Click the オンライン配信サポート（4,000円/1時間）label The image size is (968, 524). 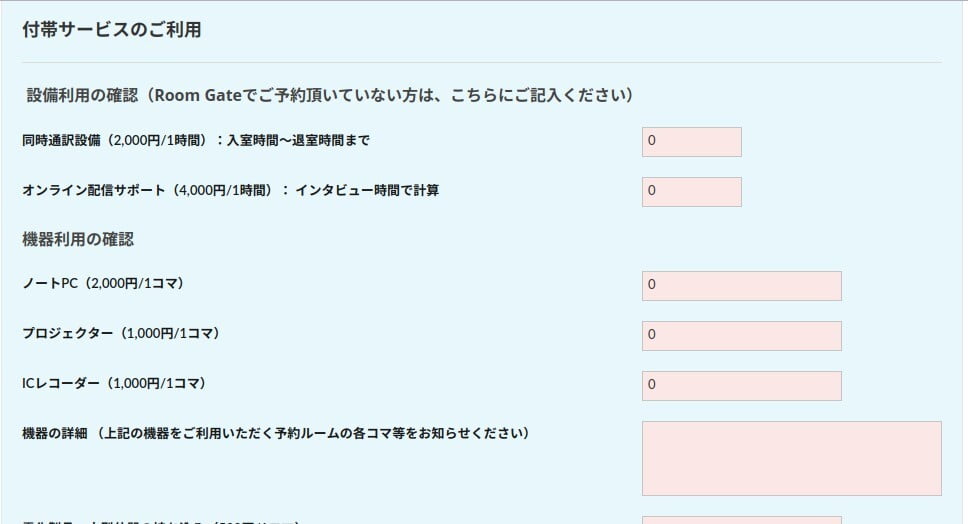[x=147, y=191]
